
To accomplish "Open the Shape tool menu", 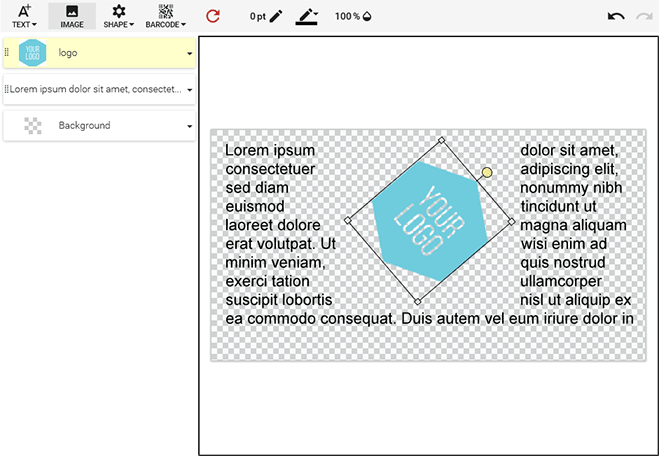I will click(119, 15).
